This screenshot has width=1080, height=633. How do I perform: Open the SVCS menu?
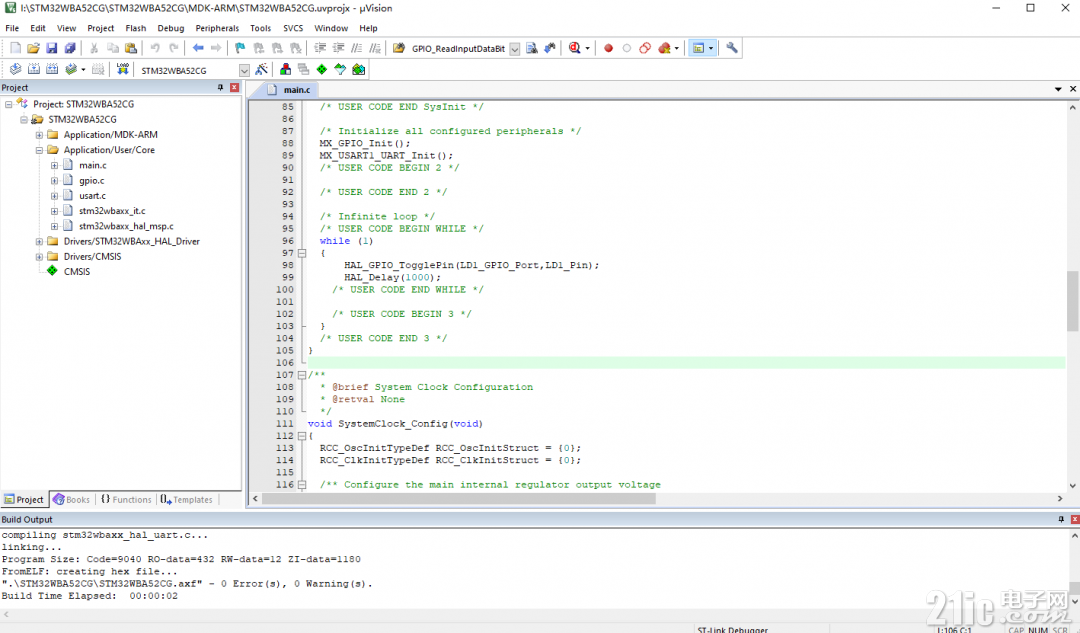tap(293, 28)
